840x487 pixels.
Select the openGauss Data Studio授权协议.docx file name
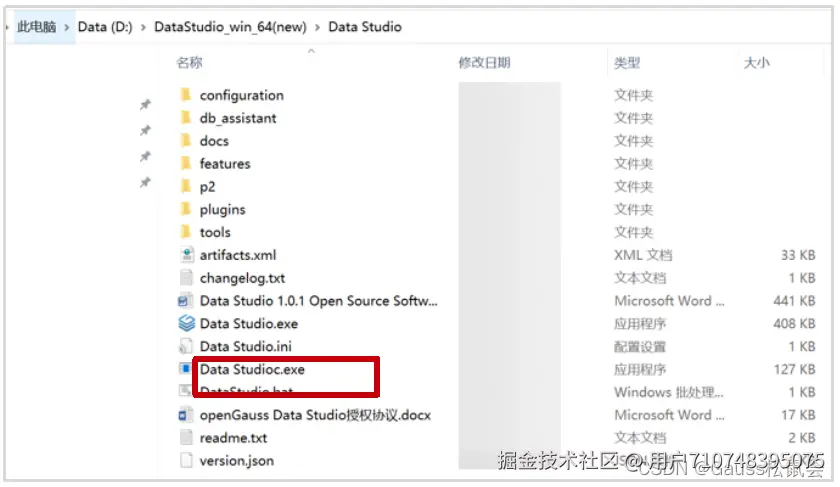click(x=315, y=415)
